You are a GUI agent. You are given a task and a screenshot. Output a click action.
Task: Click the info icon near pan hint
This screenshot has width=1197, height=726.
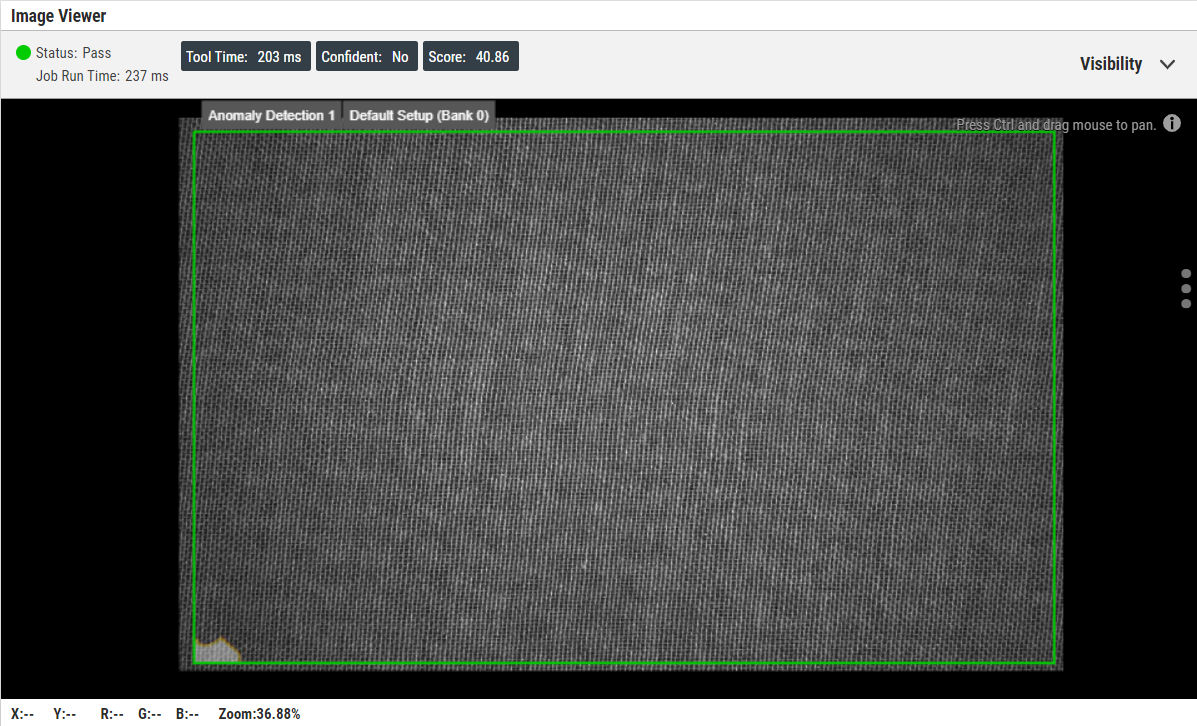pyautogui.click(x=1172, y=123)
